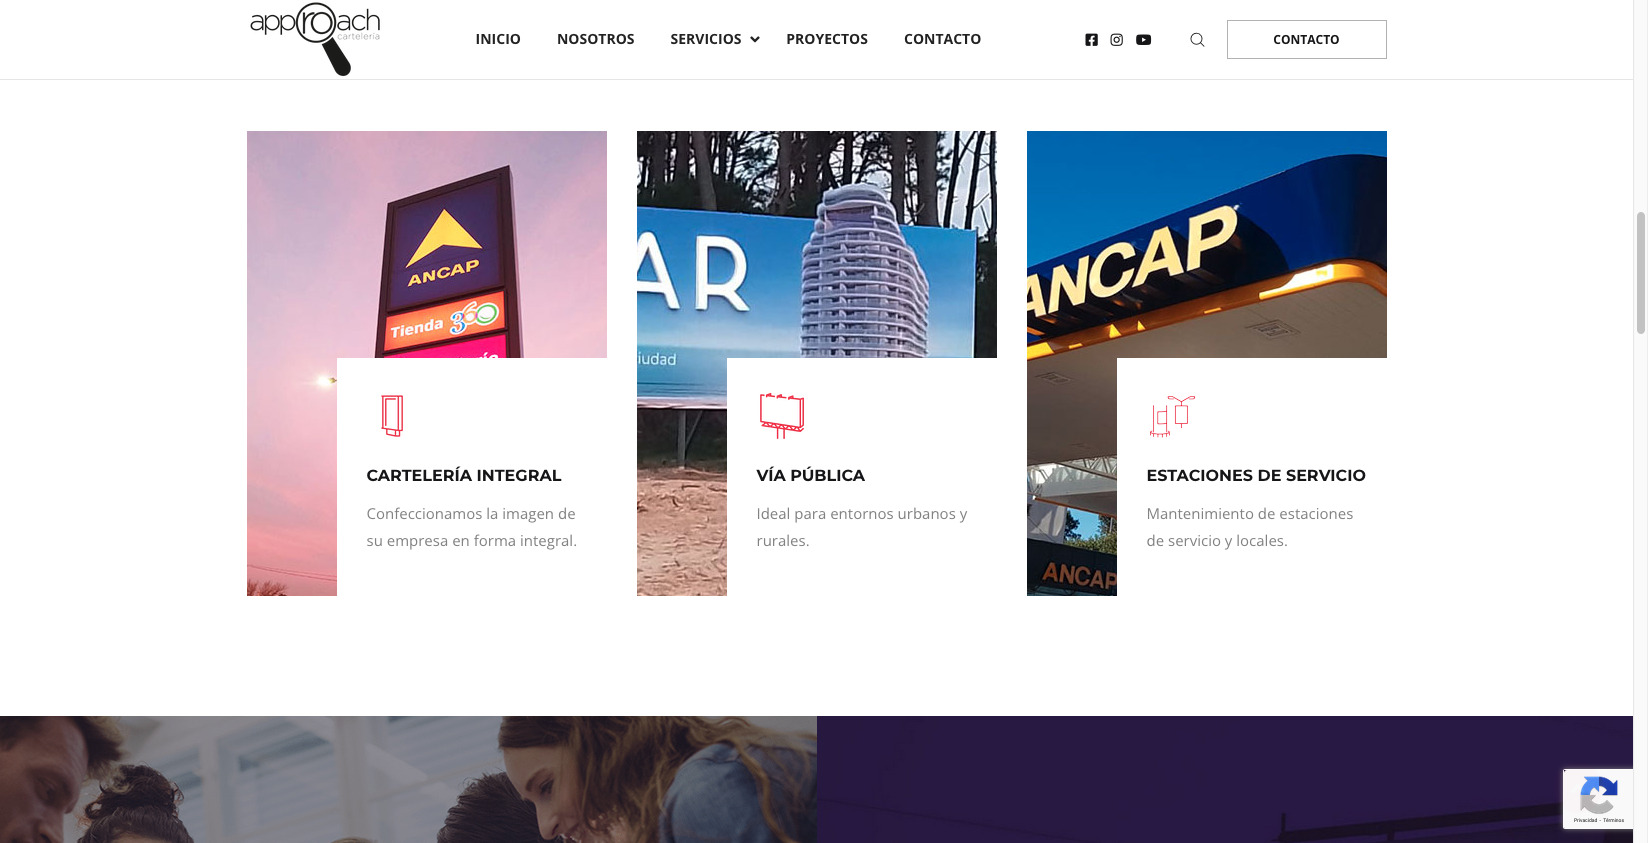Select Contacto in the navigation menu
Screen dimensions: 1648x843
point(942,39)
